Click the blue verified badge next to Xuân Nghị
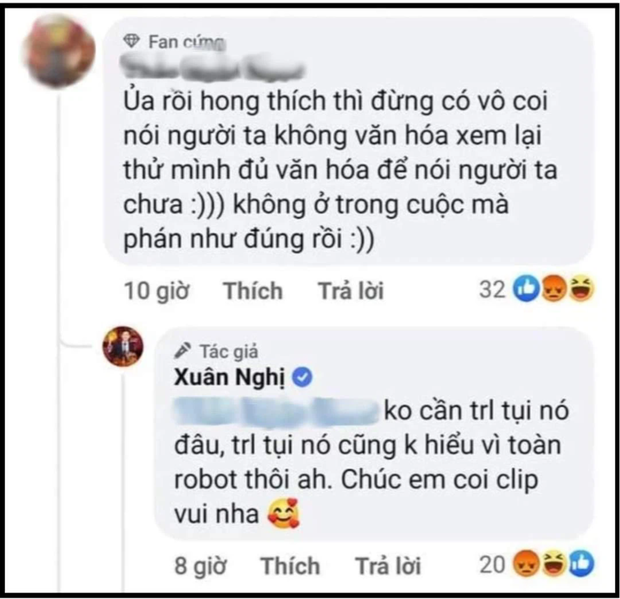Image resolution: width=620 pixels, height=599 pixels. pyautogui.click(x=302, y=378)
